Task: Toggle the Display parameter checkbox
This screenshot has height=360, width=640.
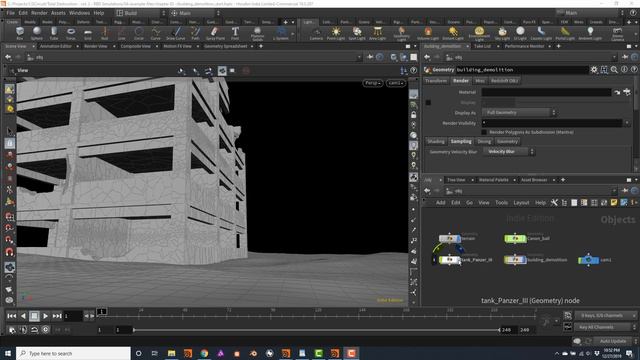Action: point(428,102)
